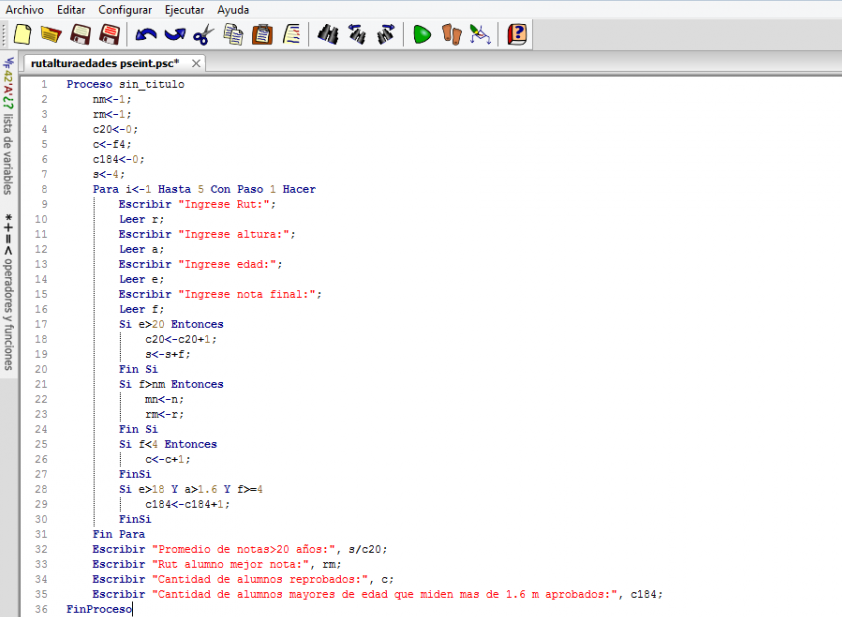Open help with the question mark book icon
842x617 pixels.
click(x=517, y=35)
